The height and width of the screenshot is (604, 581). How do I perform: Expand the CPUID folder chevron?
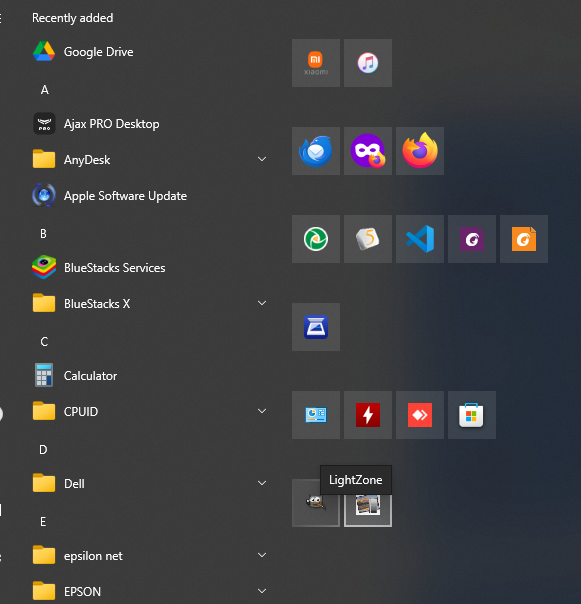pyautogui.click(x=262, y=411)
